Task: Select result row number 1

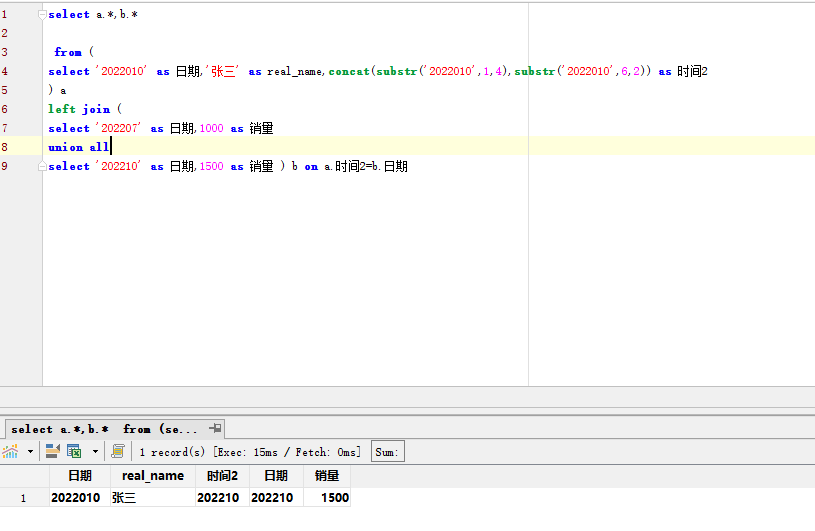Action: coord(24,497)
